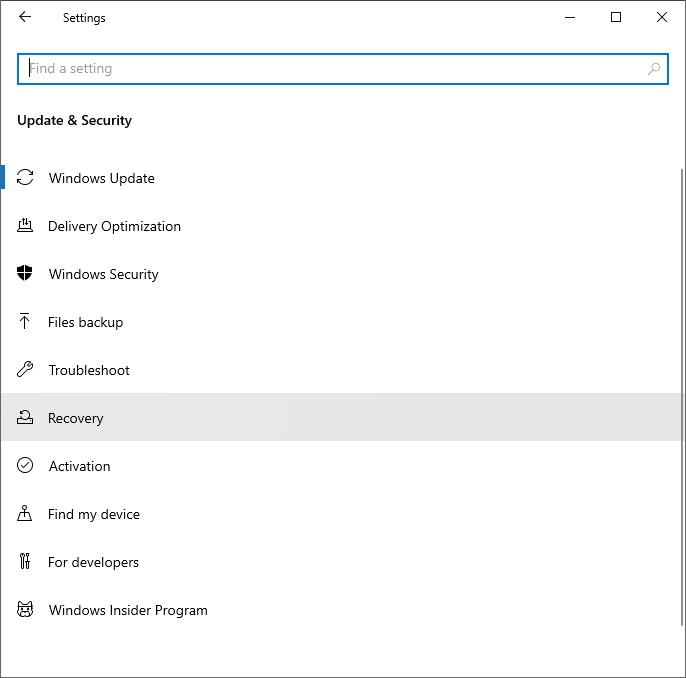This screenshot has width=686, height=678.
Task: Open Find my device settings
Action: click(x=341, y=514)
